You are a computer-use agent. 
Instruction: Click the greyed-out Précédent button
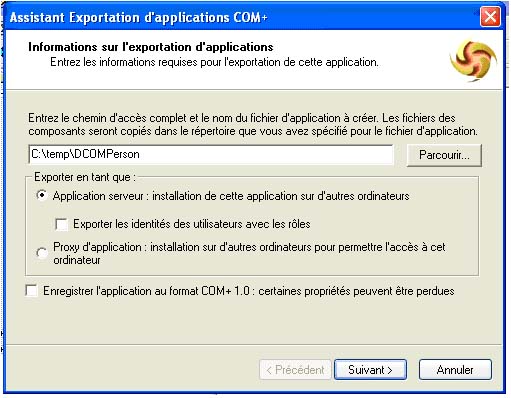[x=295, y=370]
